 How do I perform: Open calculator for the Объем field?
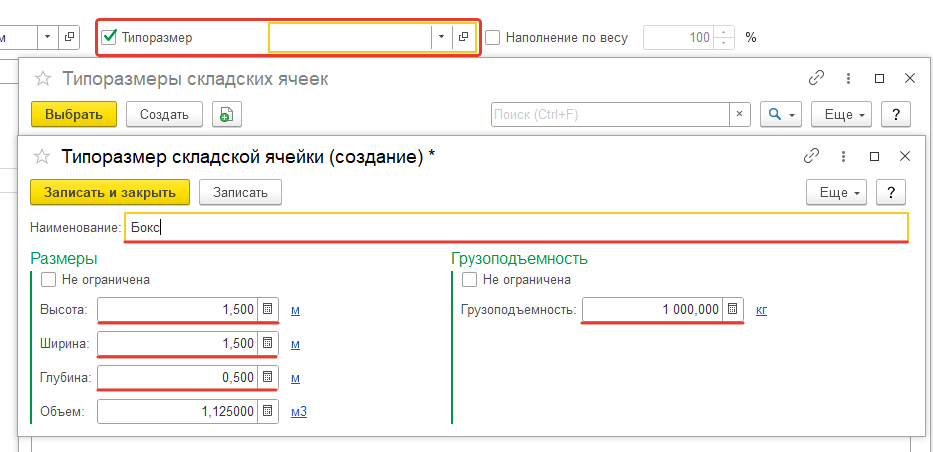click(267, 411)
